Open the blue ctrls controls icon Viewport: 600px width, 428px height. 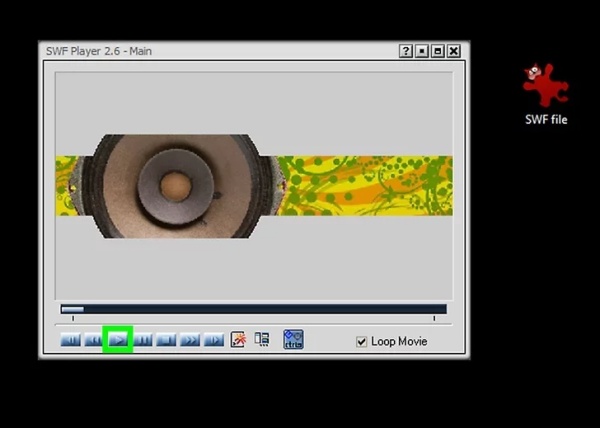293,339
